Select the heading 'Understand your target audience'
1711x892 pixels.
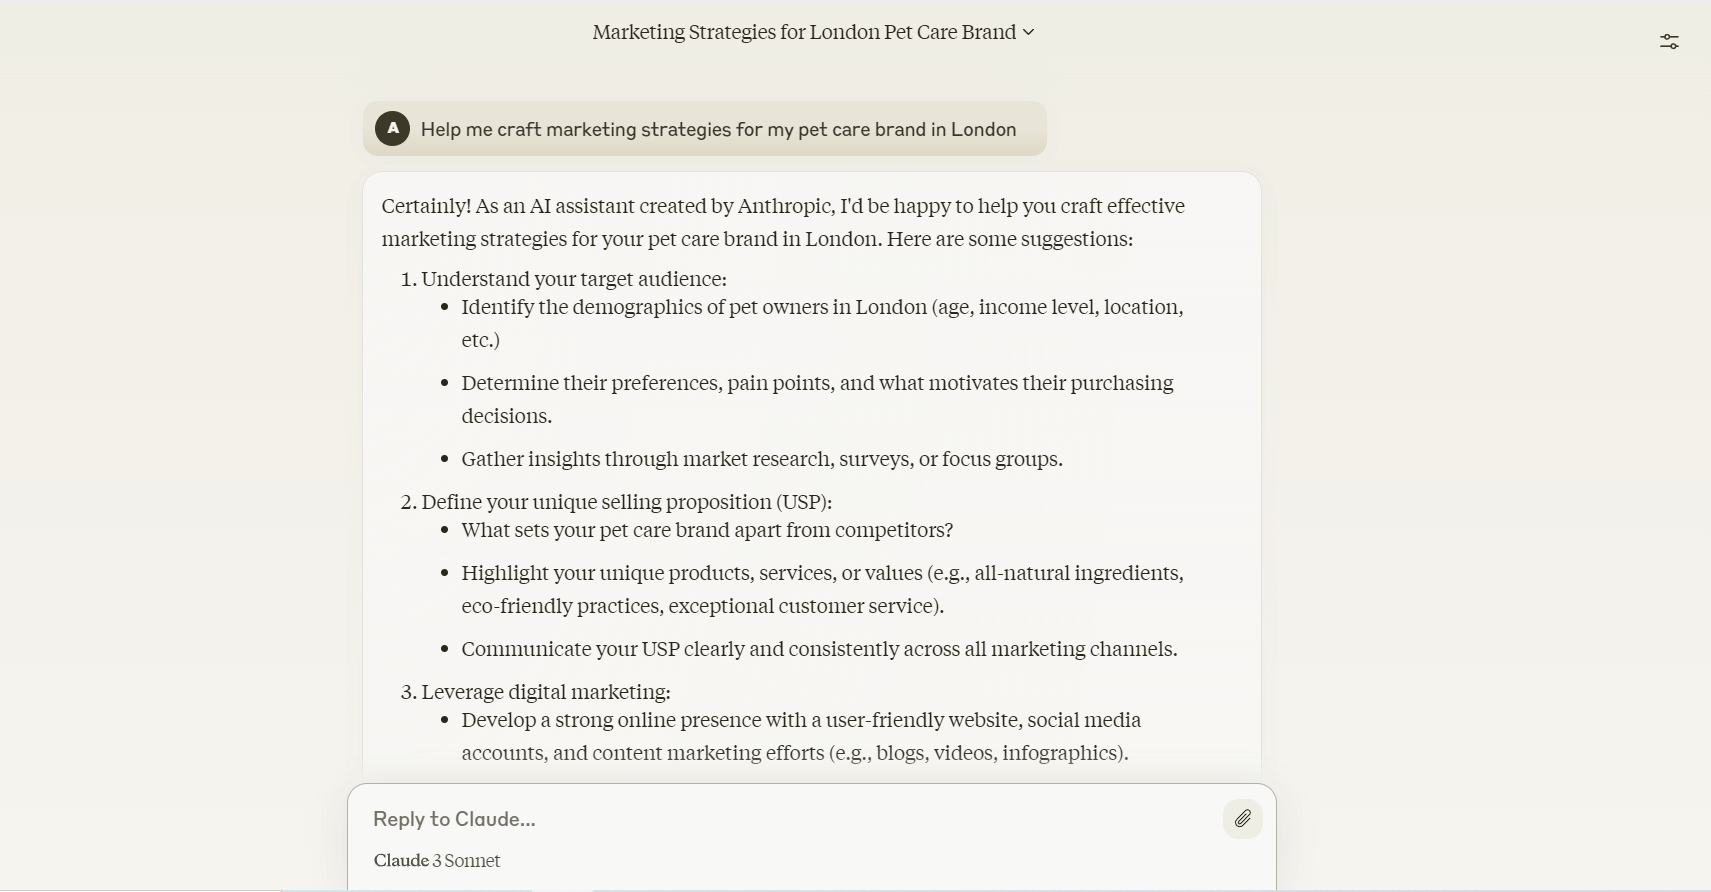(573, 279)
